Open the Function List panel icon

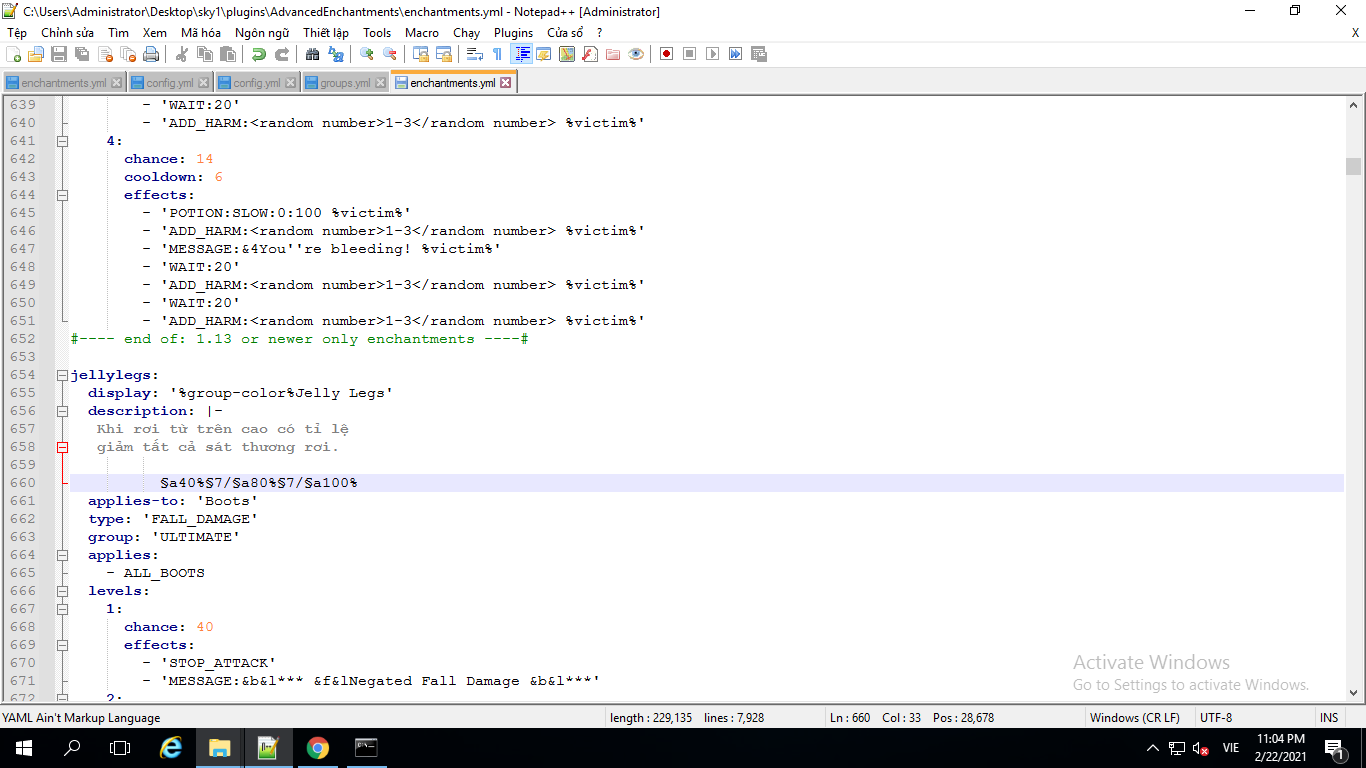pyautogui.click(x=589, y=54)
